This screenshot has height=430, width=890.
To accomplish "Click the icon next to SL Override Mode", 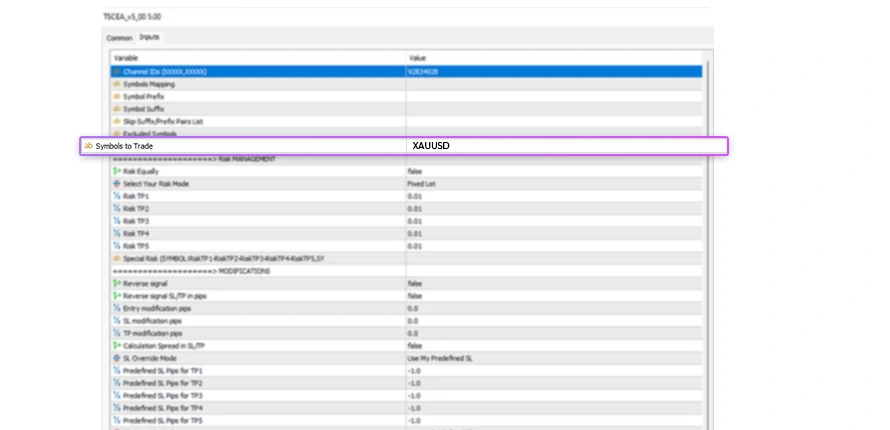I will [x=117, y=358].
